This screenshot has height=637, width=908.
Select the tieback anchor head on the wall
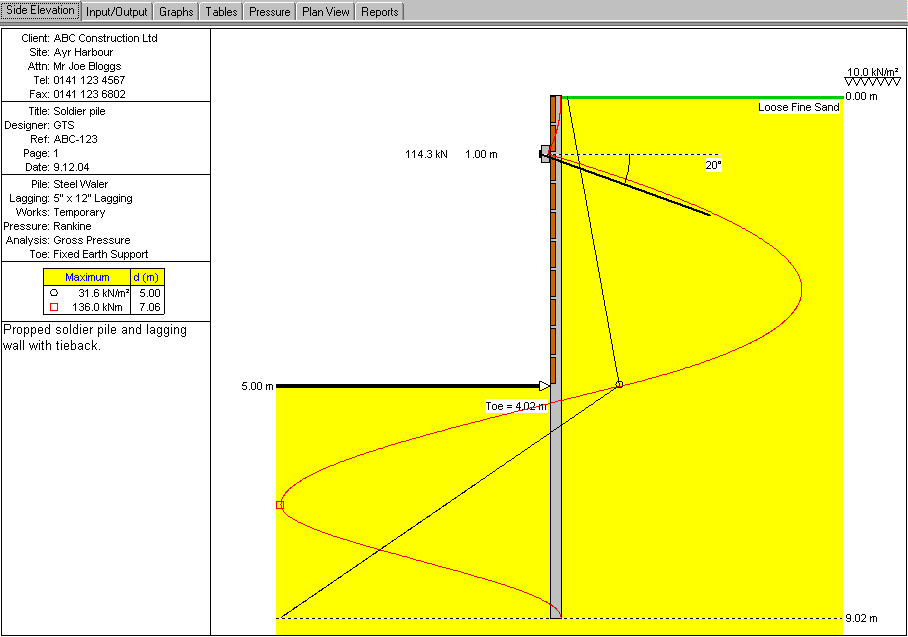pos(546,154)
